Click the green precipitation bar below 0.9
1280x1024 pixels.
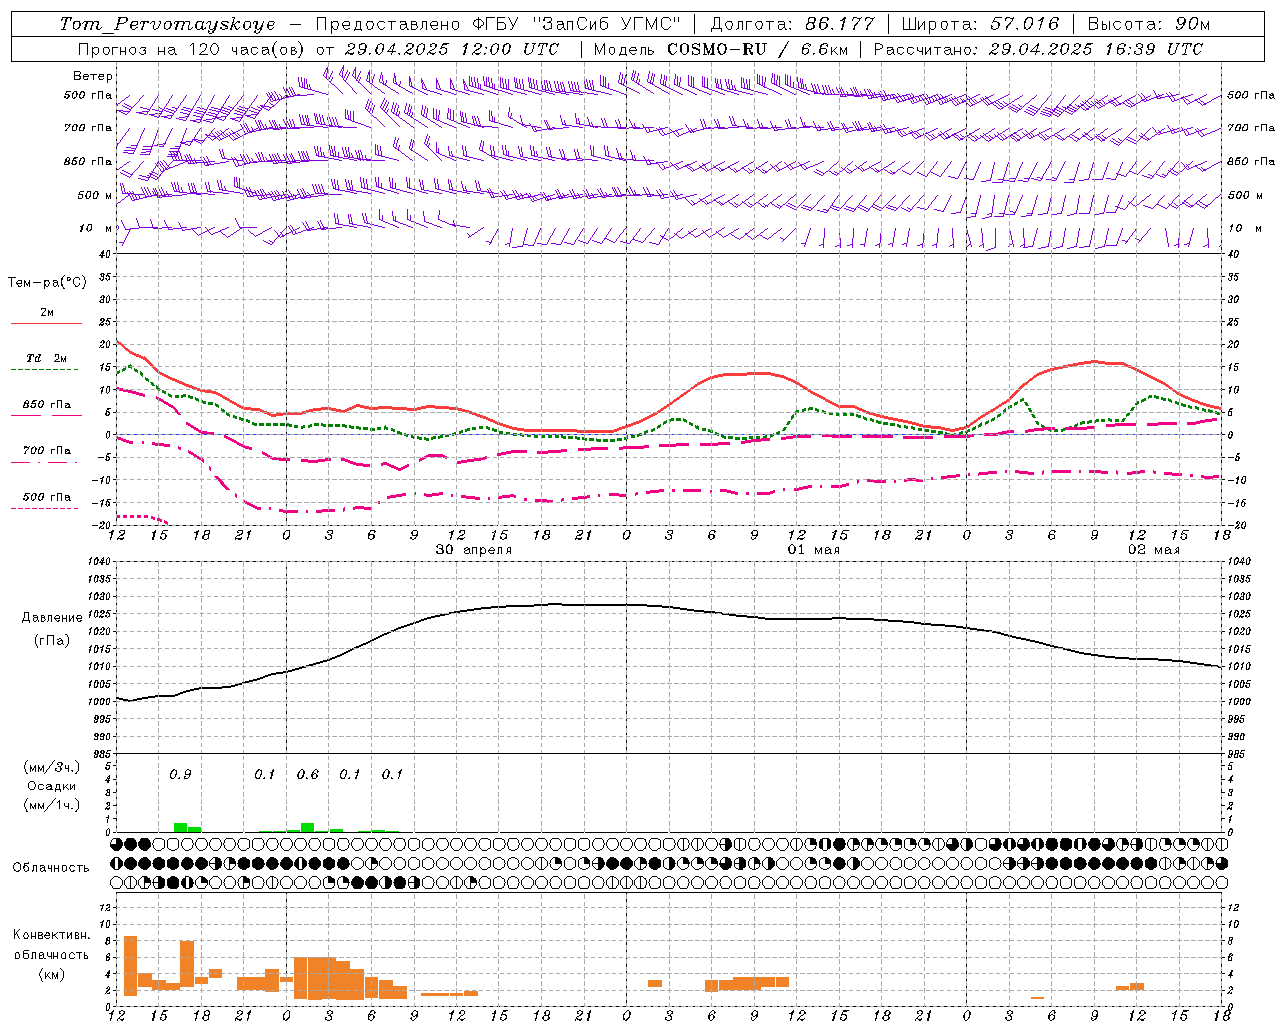point(181,827)
